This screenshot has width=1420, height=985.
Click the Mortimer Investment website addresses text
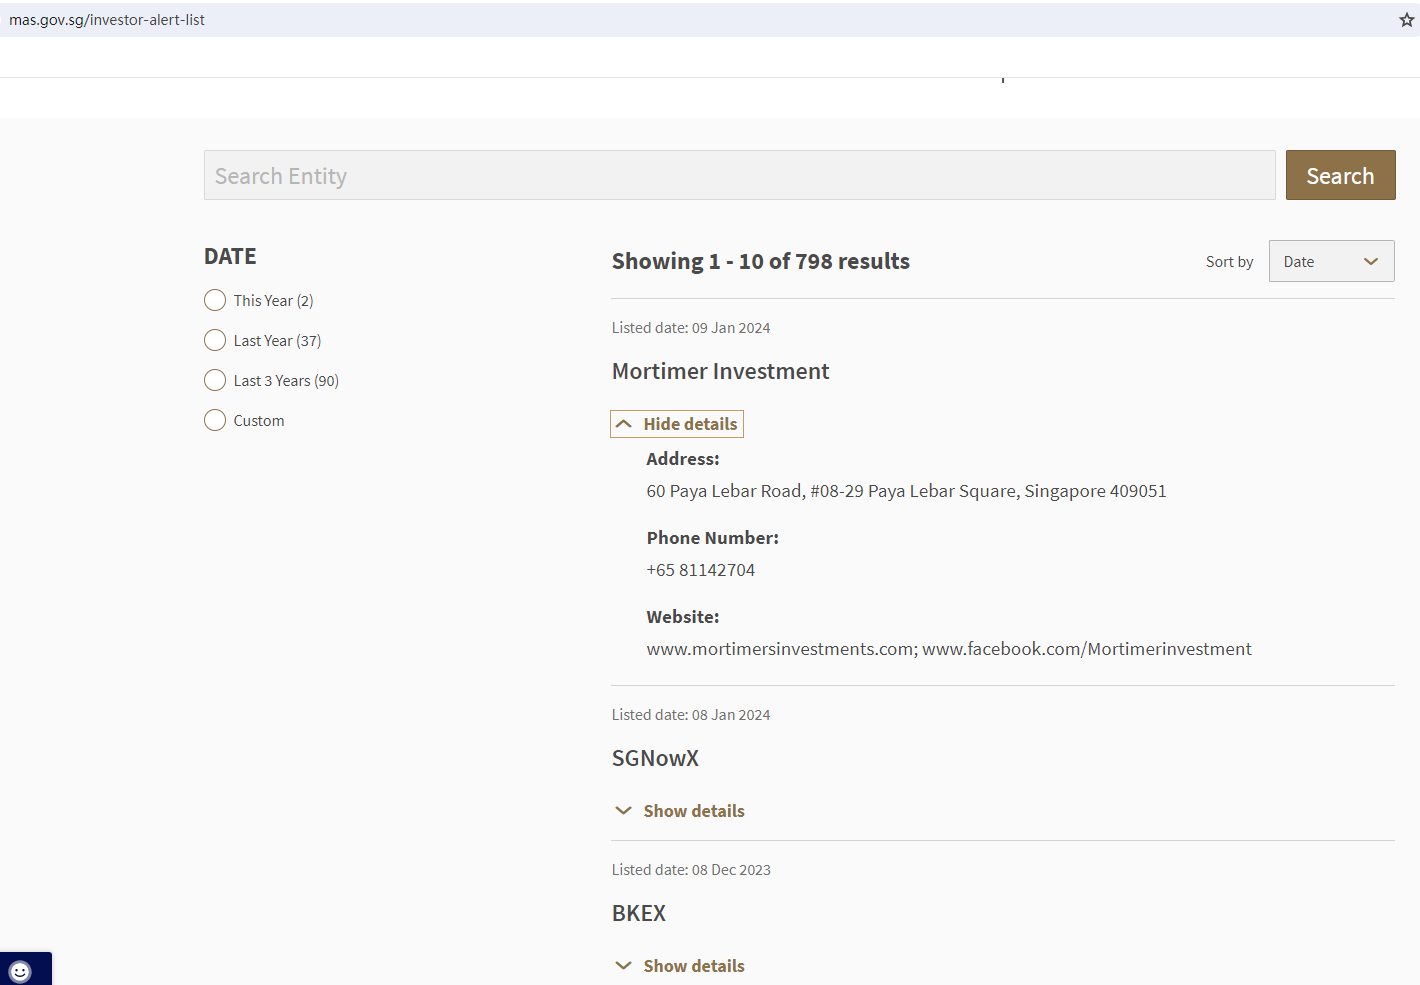(948, 649)
